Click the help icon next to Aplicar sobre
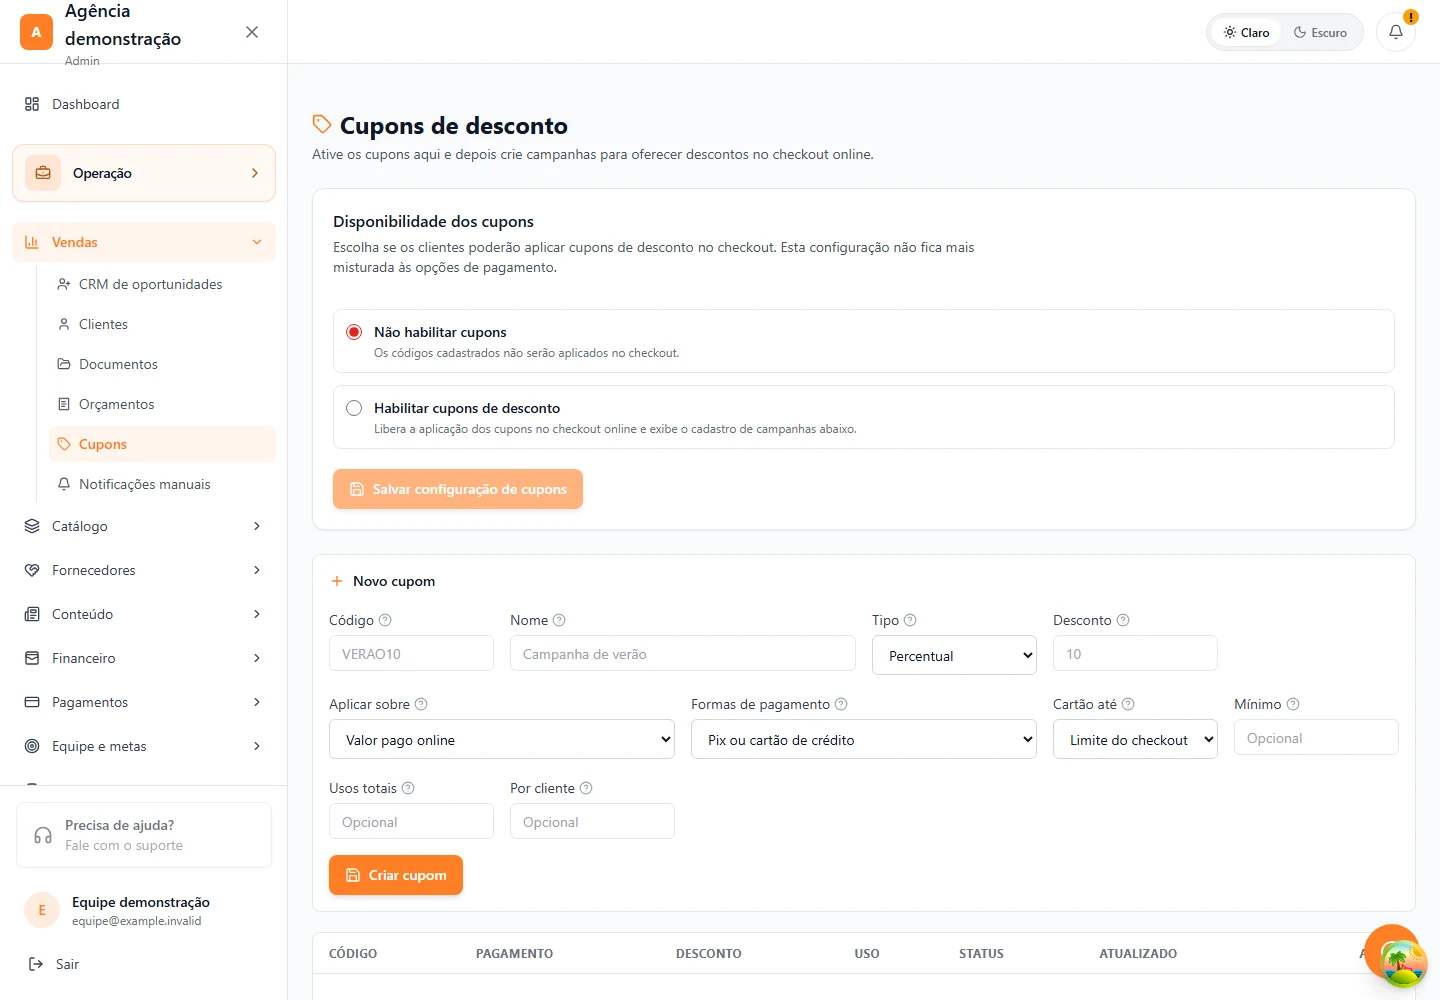1440x1000 pixels. coord(421,704)
